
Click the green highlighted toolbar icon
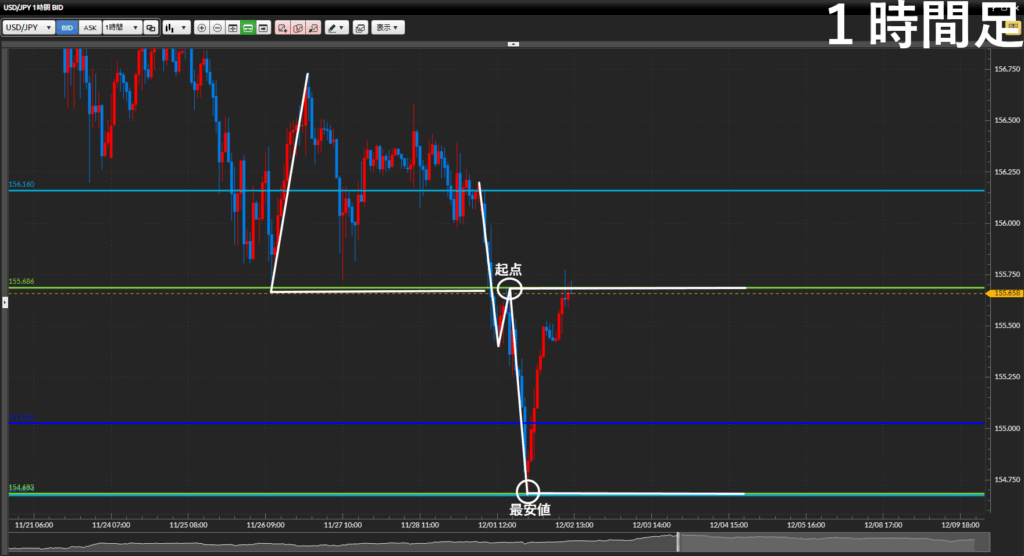(247, 28)
